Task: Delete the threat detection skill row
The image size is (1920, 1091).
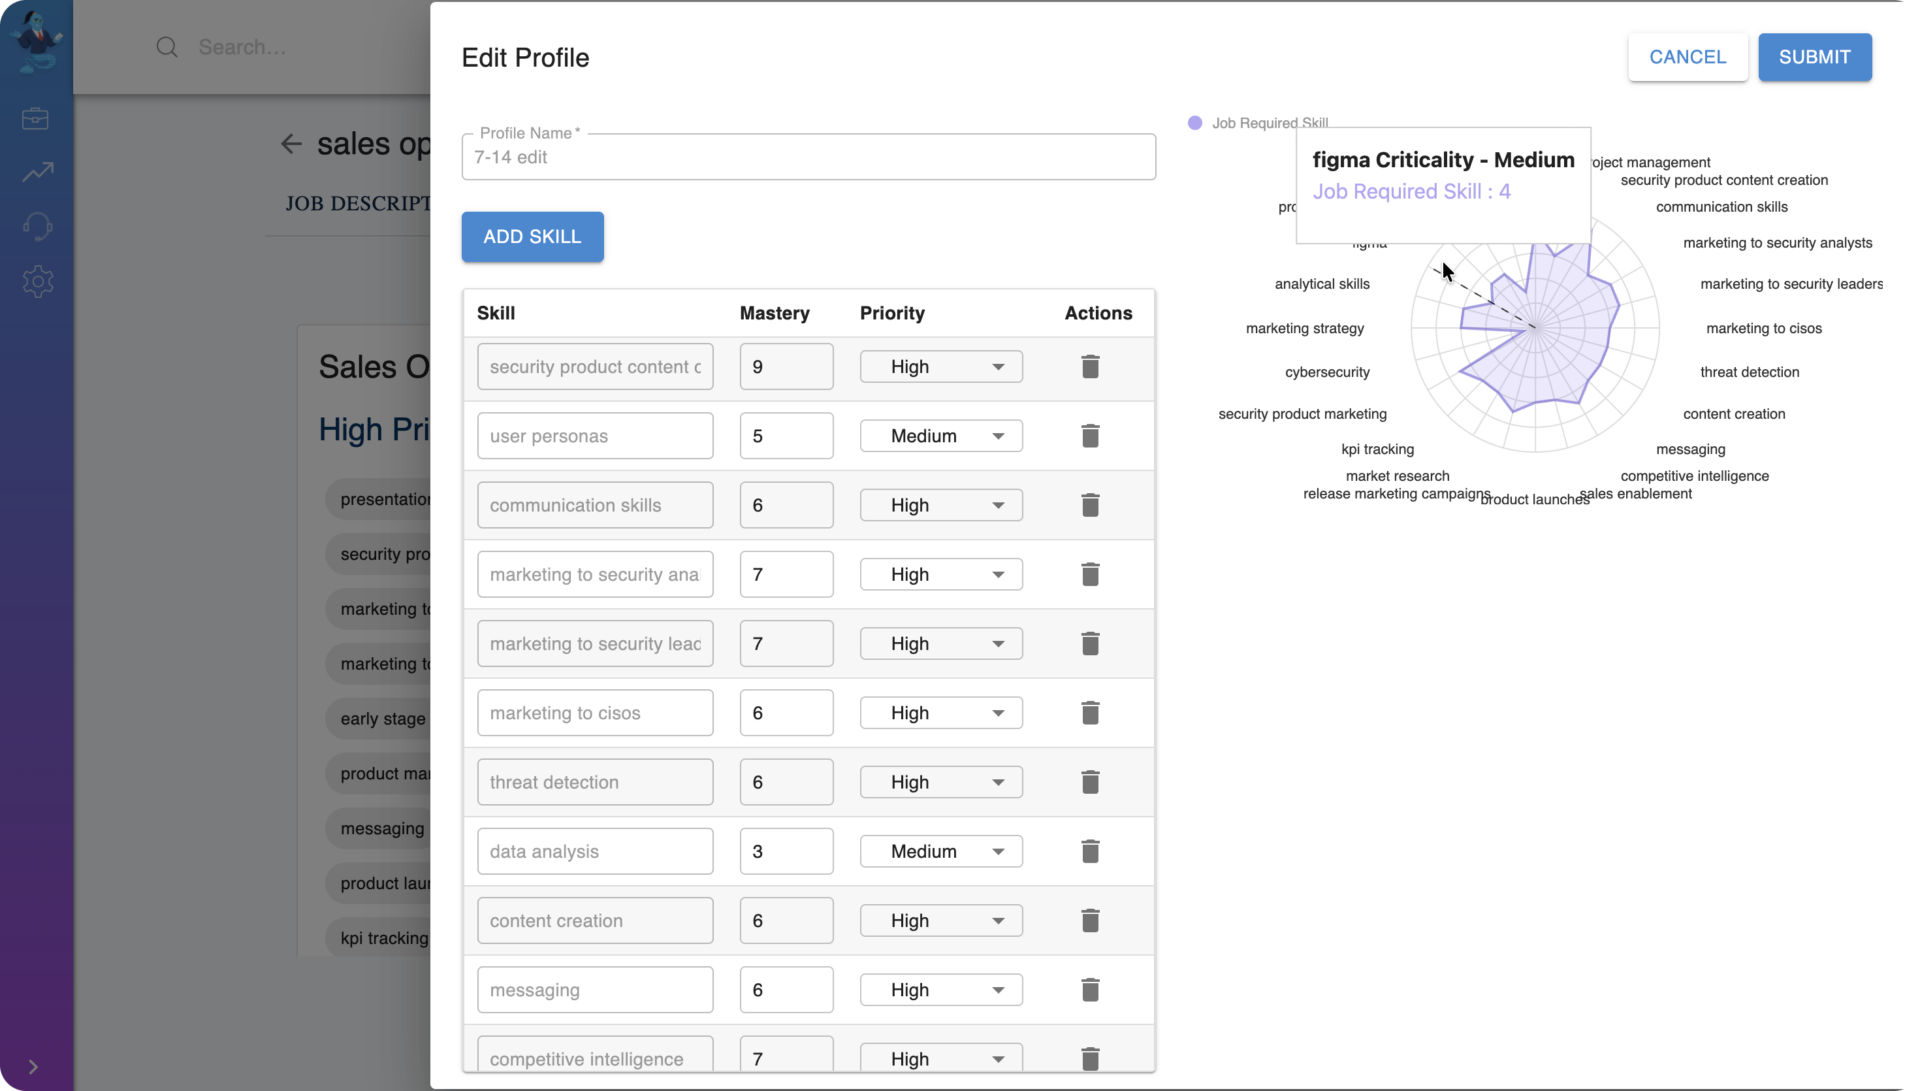Action: [x=1090, y=782]
